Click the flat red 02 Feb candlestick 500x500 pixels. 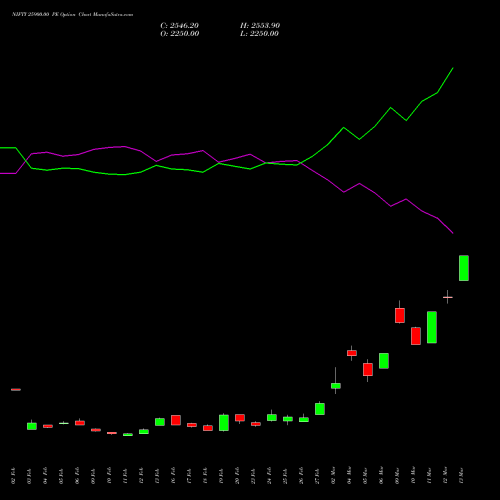coord(16,389)
